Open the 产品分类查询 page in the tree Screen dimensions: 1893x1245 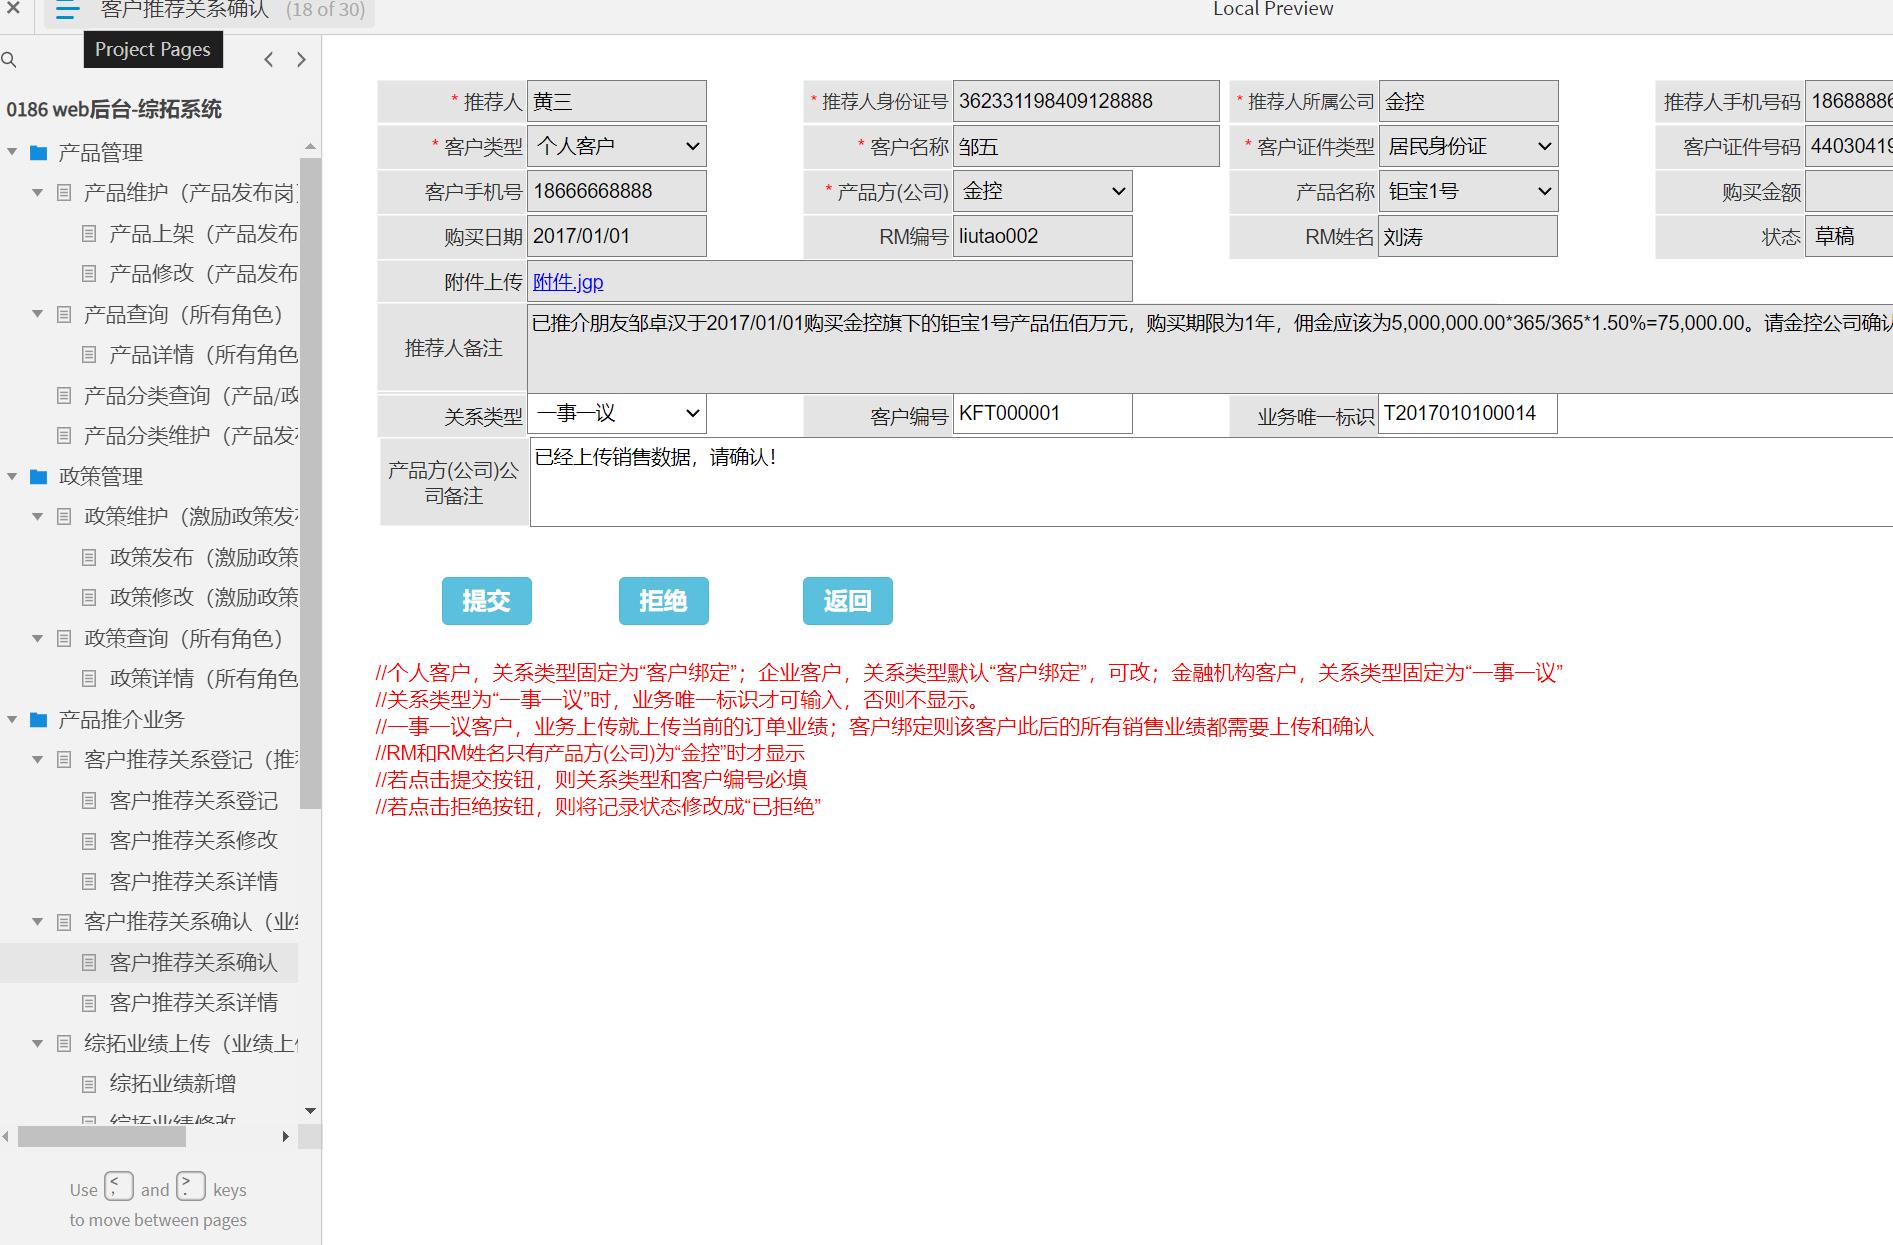click(190, 396)
